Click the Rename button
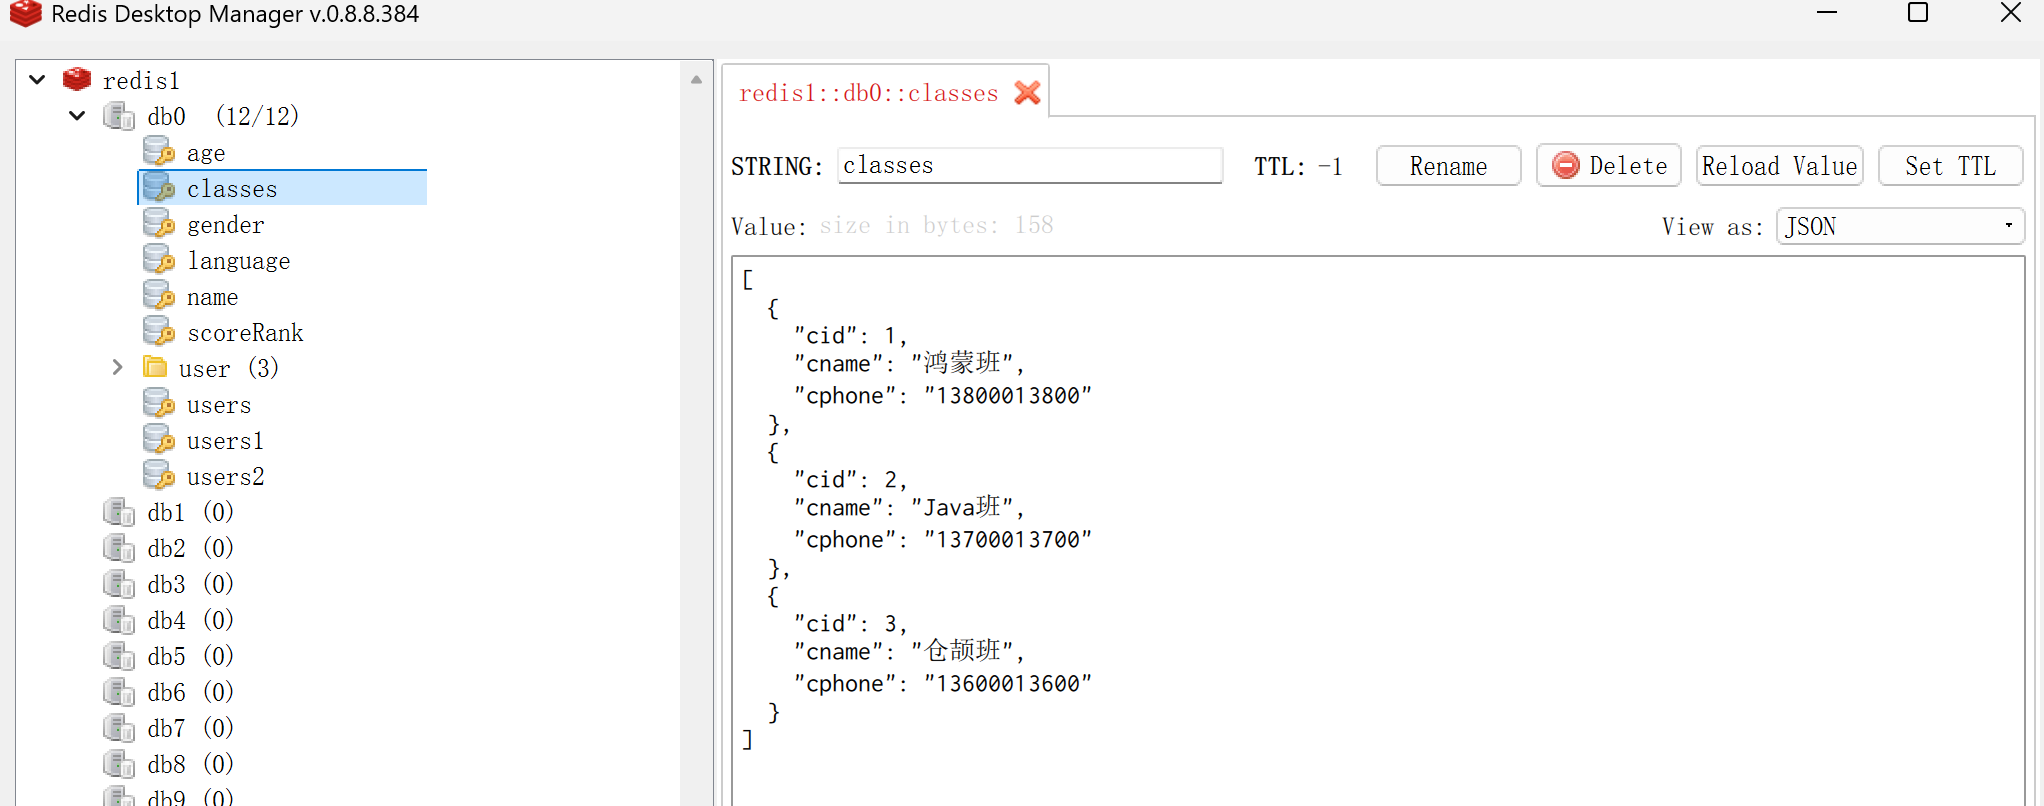Image resolution: width=2044 pixels, height=806 pixels. coord(1448,166)
